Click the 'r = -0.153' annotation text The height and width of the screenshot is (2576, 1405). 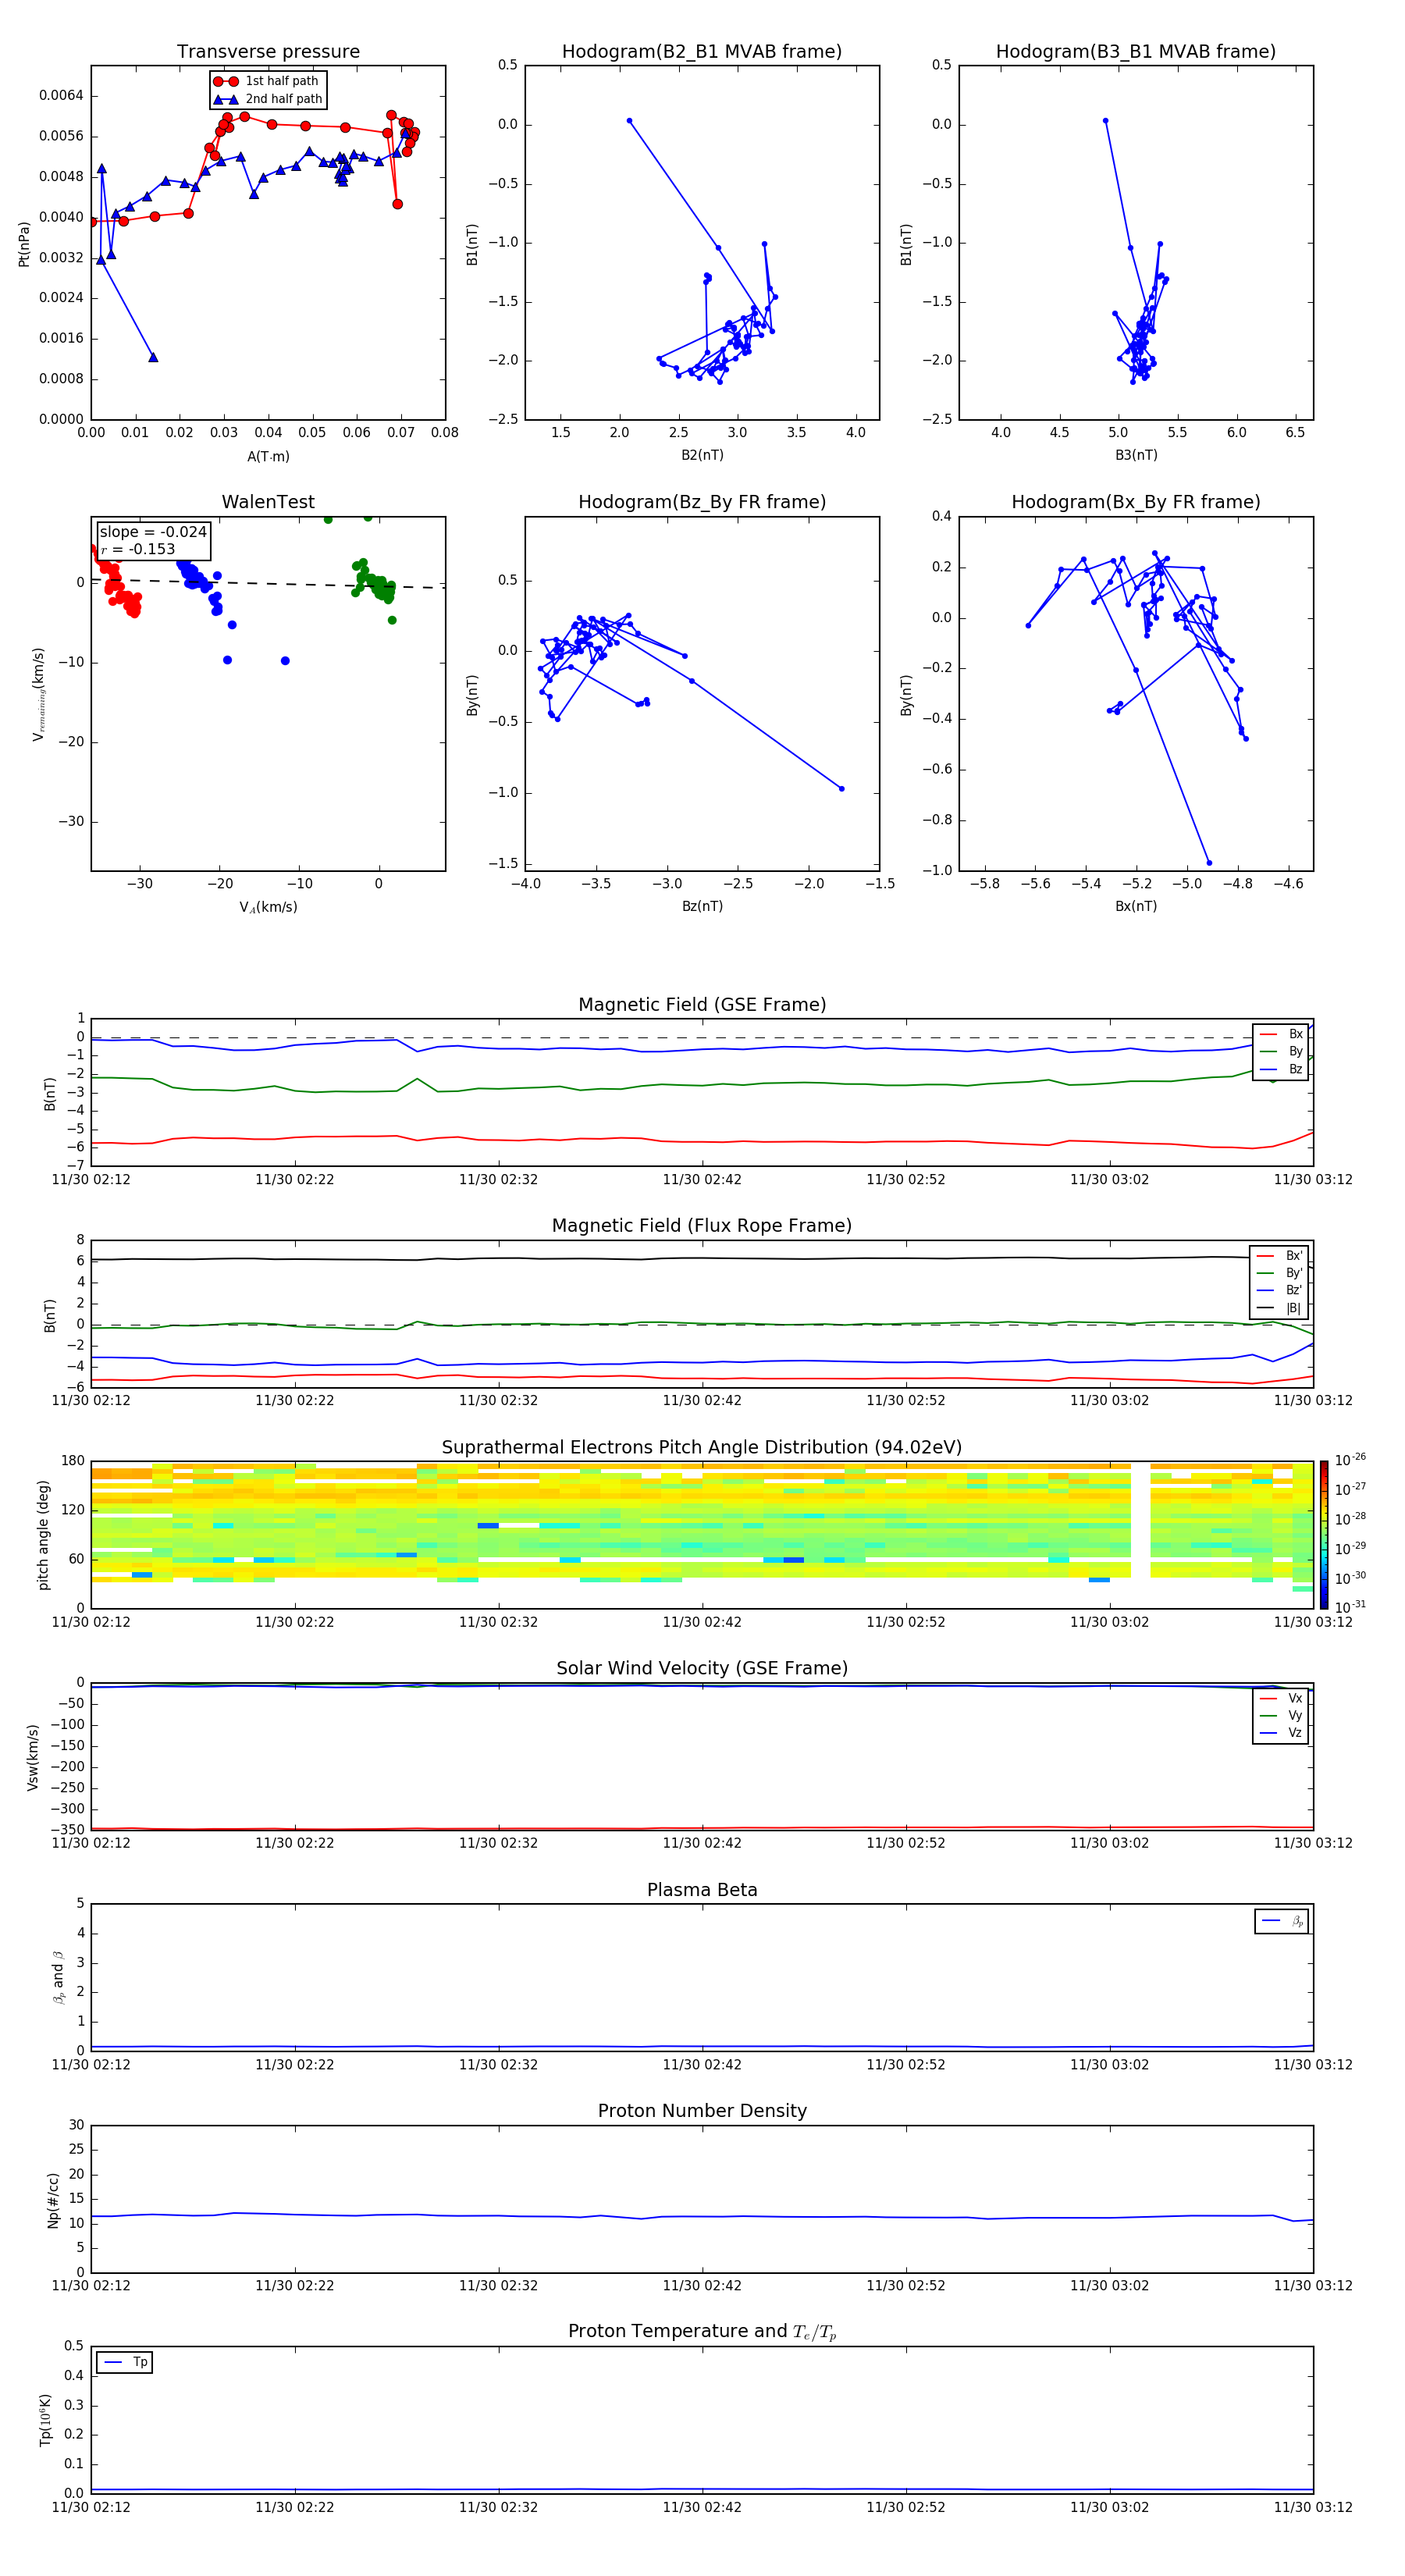click(x=138, y=549)
